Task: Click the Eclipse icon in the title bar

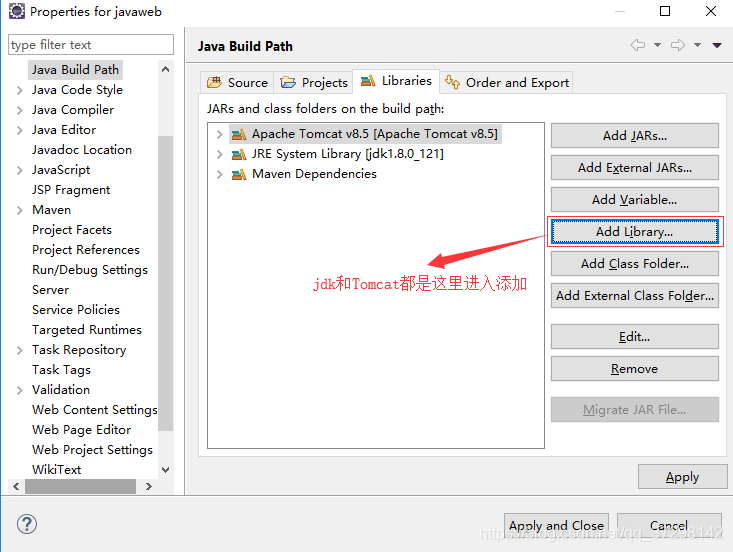Action: pyautogui.click(x=17, y=11)
